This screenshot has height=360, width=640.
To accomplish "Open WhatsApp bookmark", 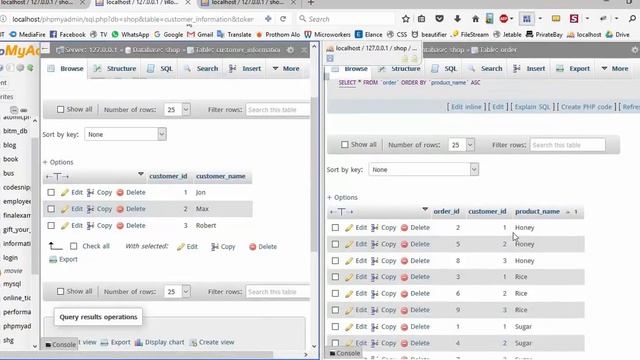I will [130, 35].
